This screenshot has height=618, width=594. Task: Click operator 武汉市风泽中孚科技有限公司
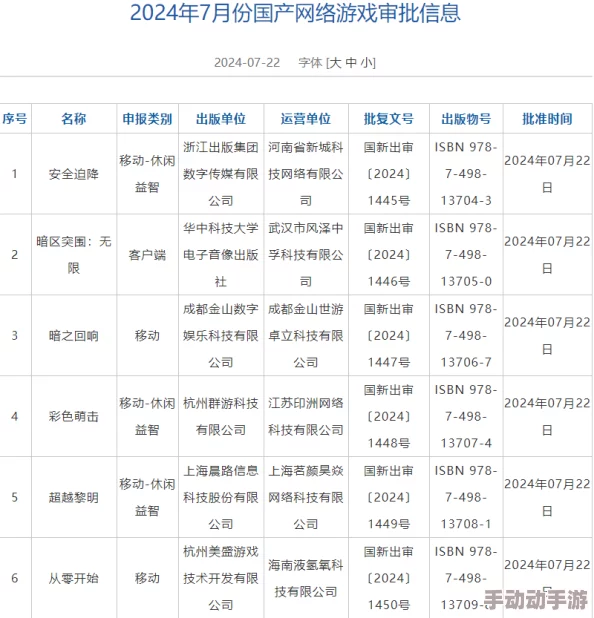(306, 255)
